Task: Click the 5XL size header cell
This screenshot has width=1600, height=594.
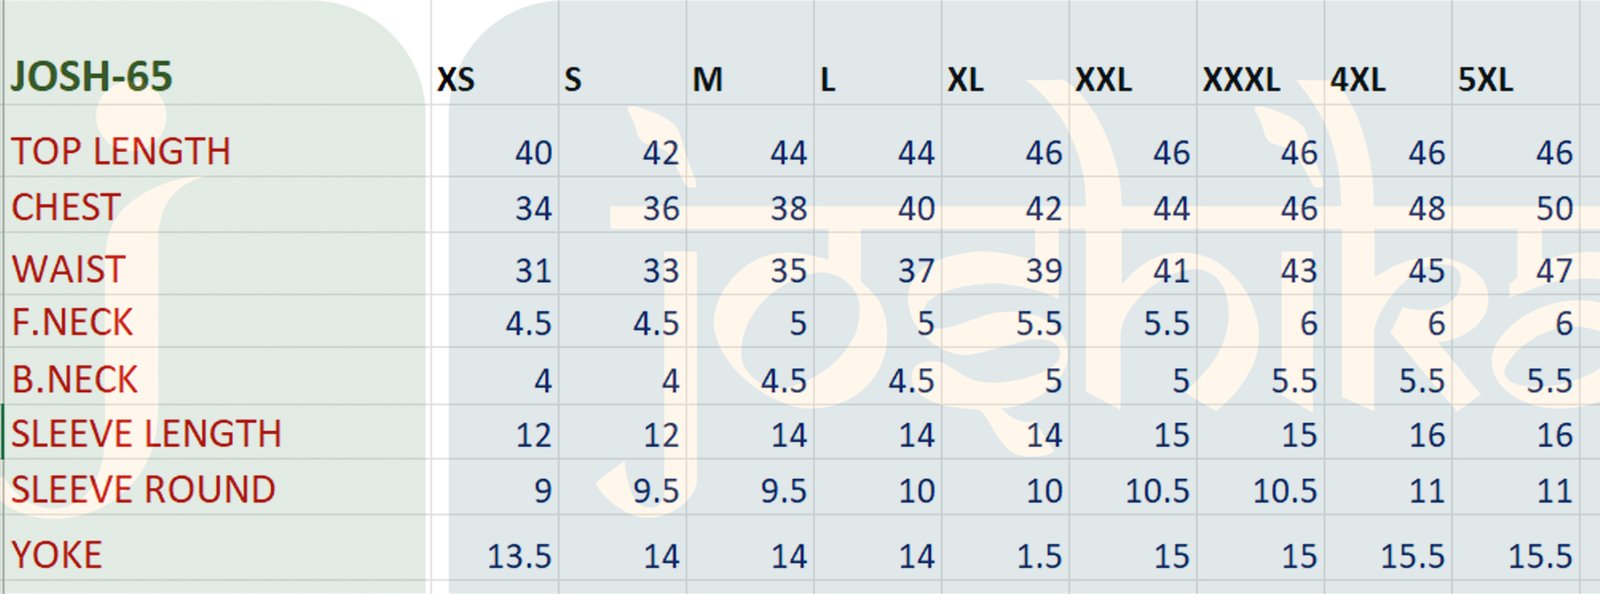Action: 1485,80
